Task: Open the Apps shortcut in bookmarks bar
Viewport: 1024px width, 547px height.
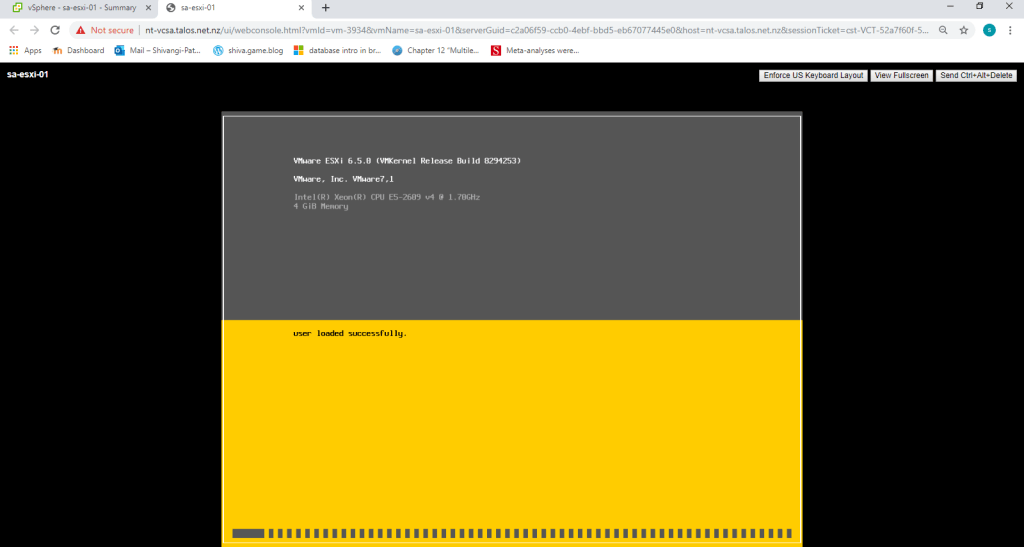Action: pos(25,50)
